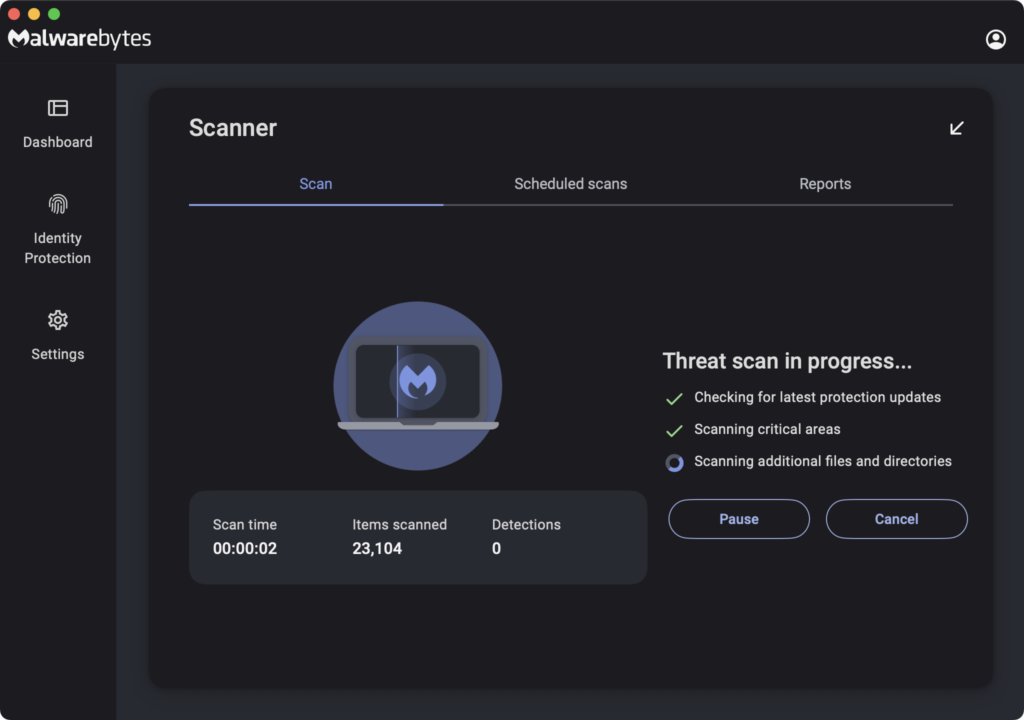This screenshot has height=720, width=1024.
Task: Click the Malwarebytes logo
Action: (80, 39)
